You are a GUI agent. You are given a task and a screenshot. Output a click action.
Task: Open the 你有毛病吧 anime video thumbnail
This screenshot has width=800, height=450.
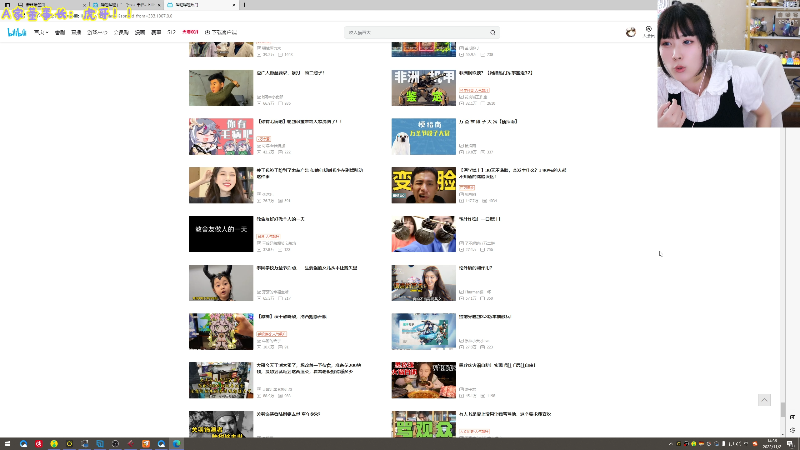pyautogui.click(x=221, y=136)
